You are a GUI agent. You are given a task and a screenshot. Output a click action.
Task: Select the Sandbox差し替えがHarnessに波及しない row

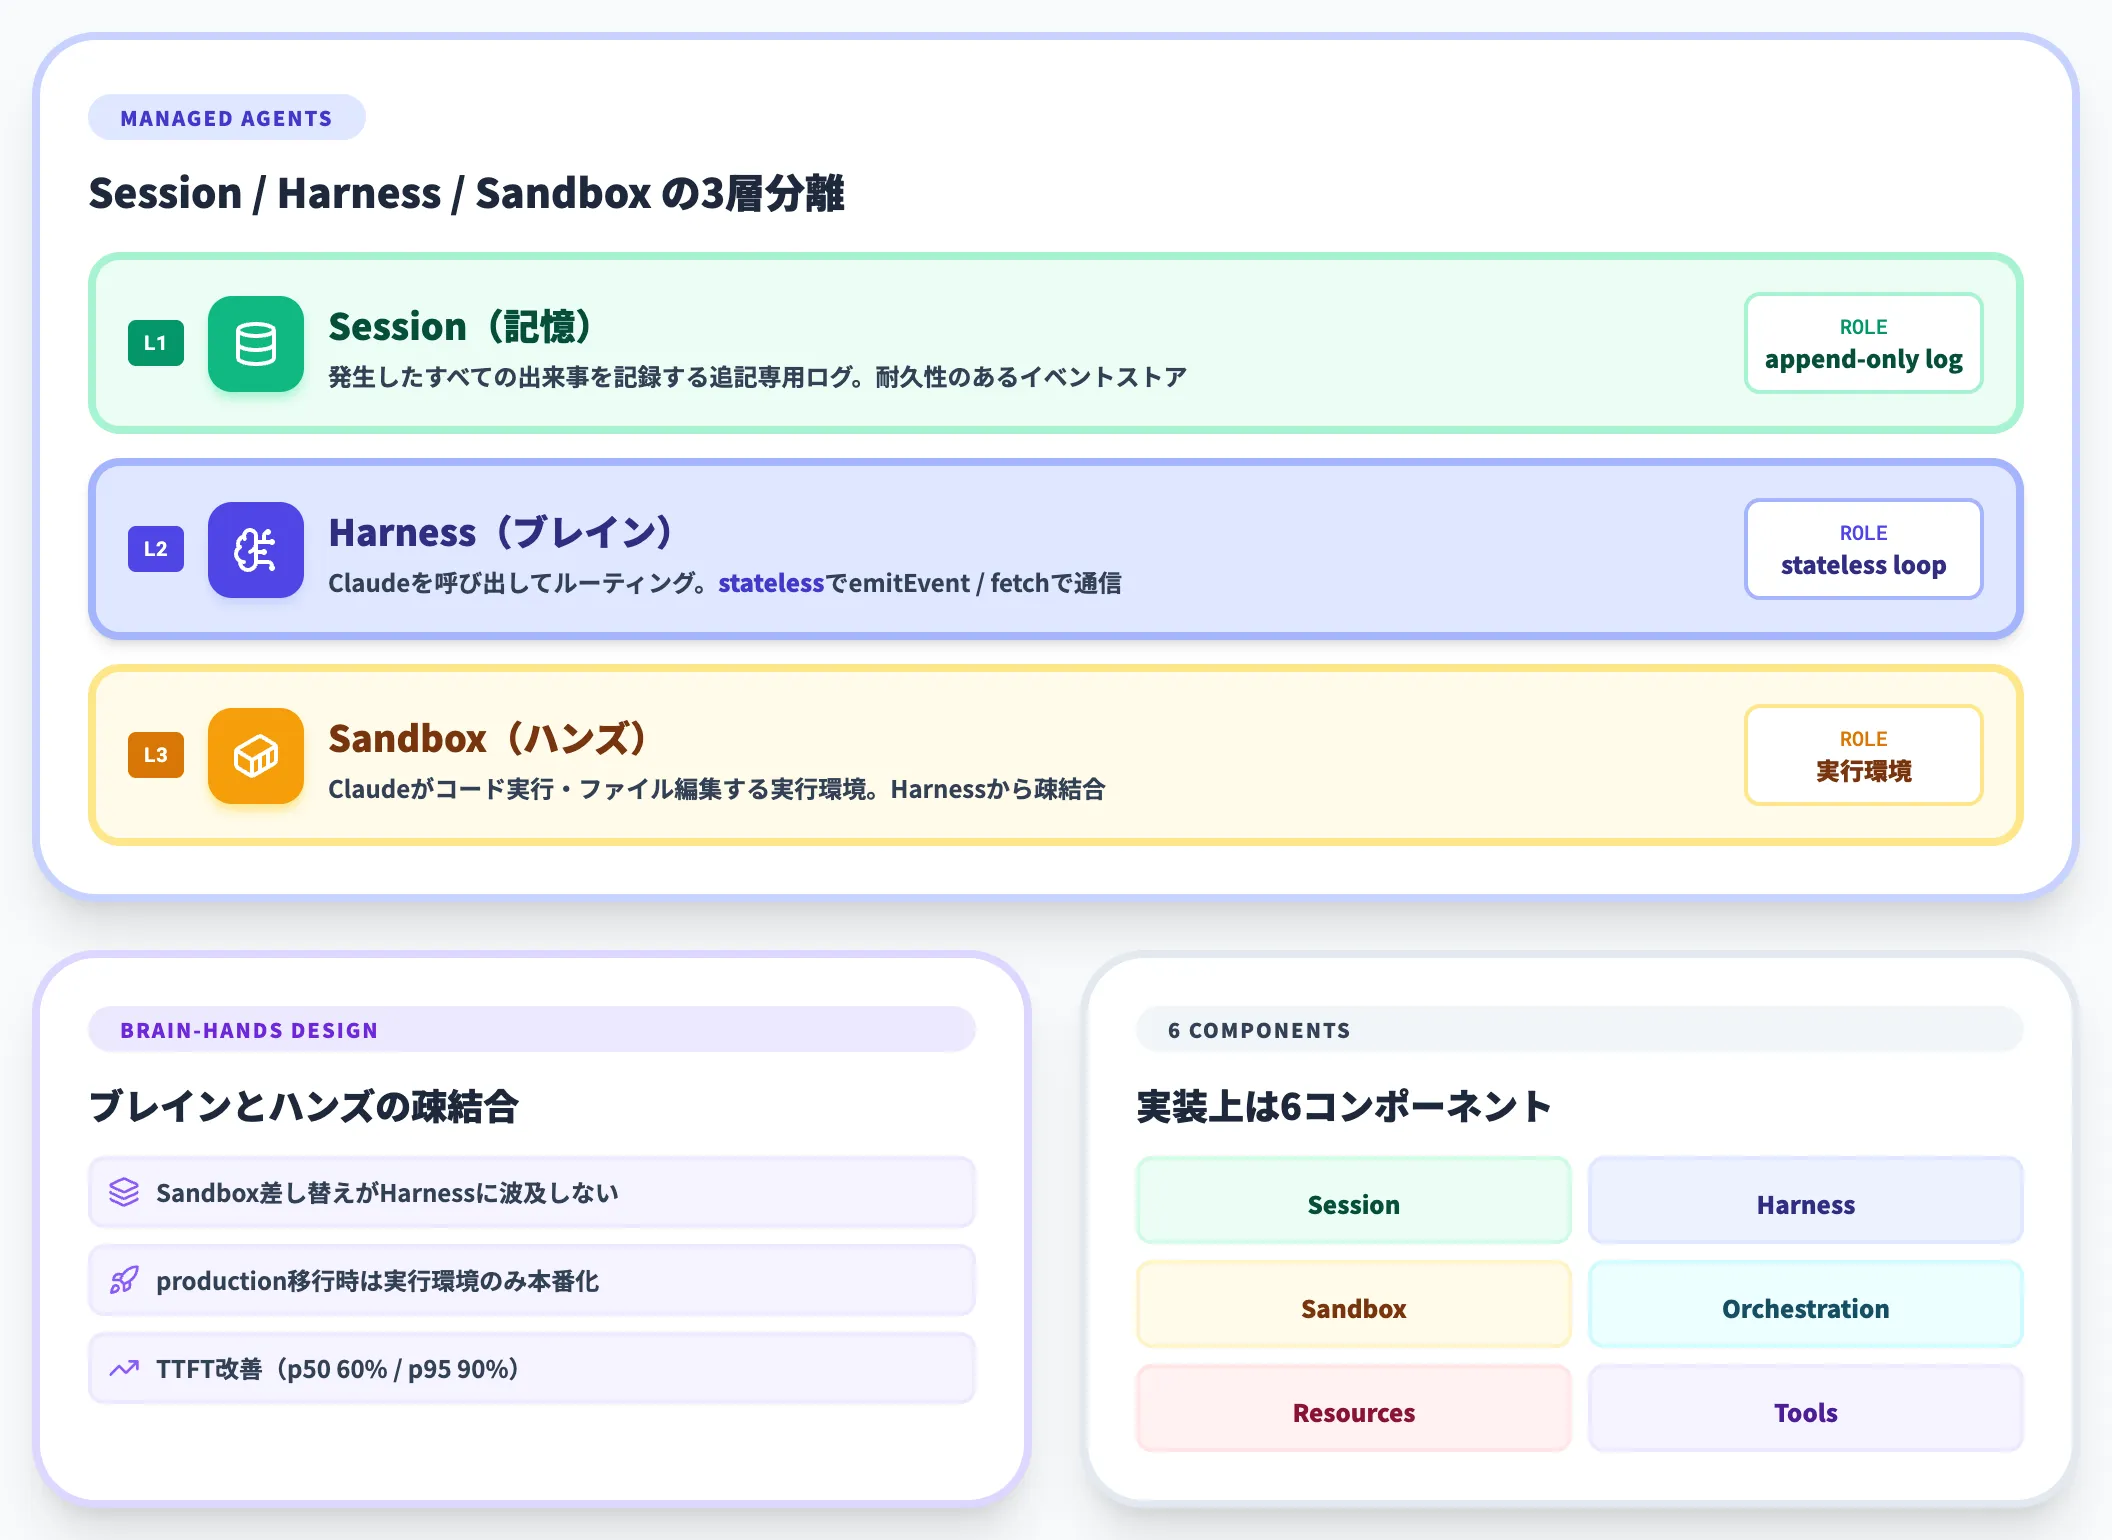[x=532, y=1192]
